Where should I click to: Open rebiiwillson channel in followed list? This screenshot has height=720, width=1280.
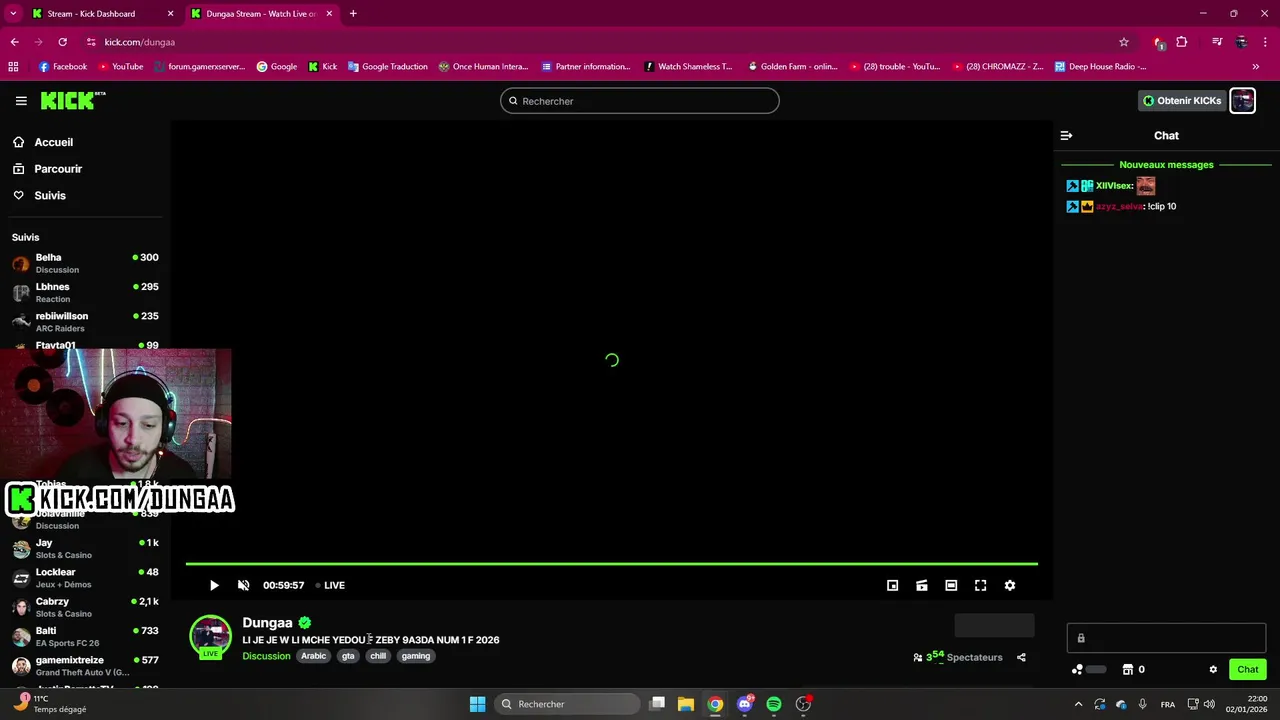pos(85,322)
